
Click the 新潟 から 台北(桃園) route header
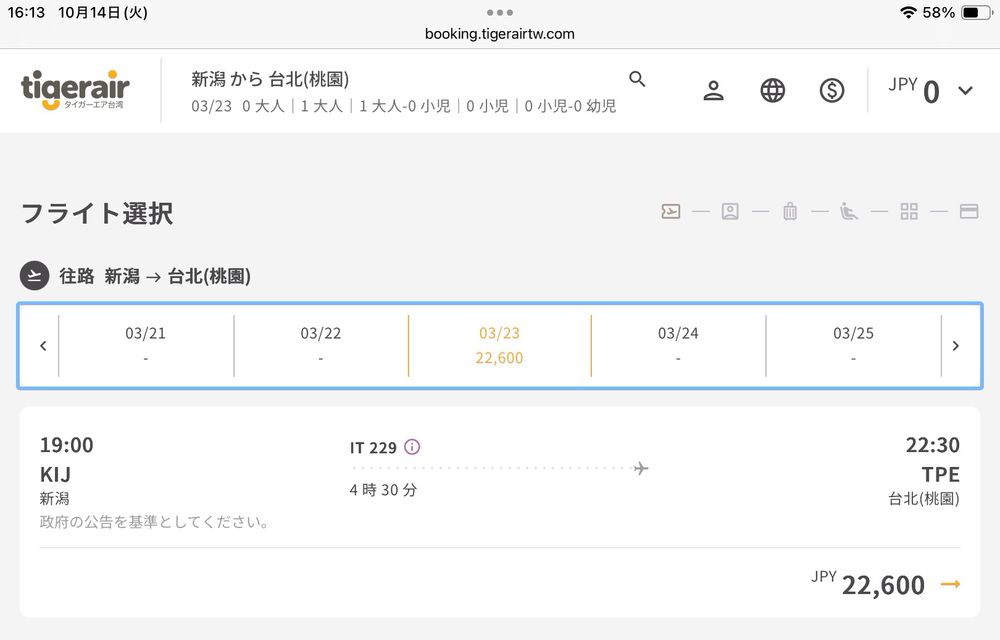pos(270,79)
